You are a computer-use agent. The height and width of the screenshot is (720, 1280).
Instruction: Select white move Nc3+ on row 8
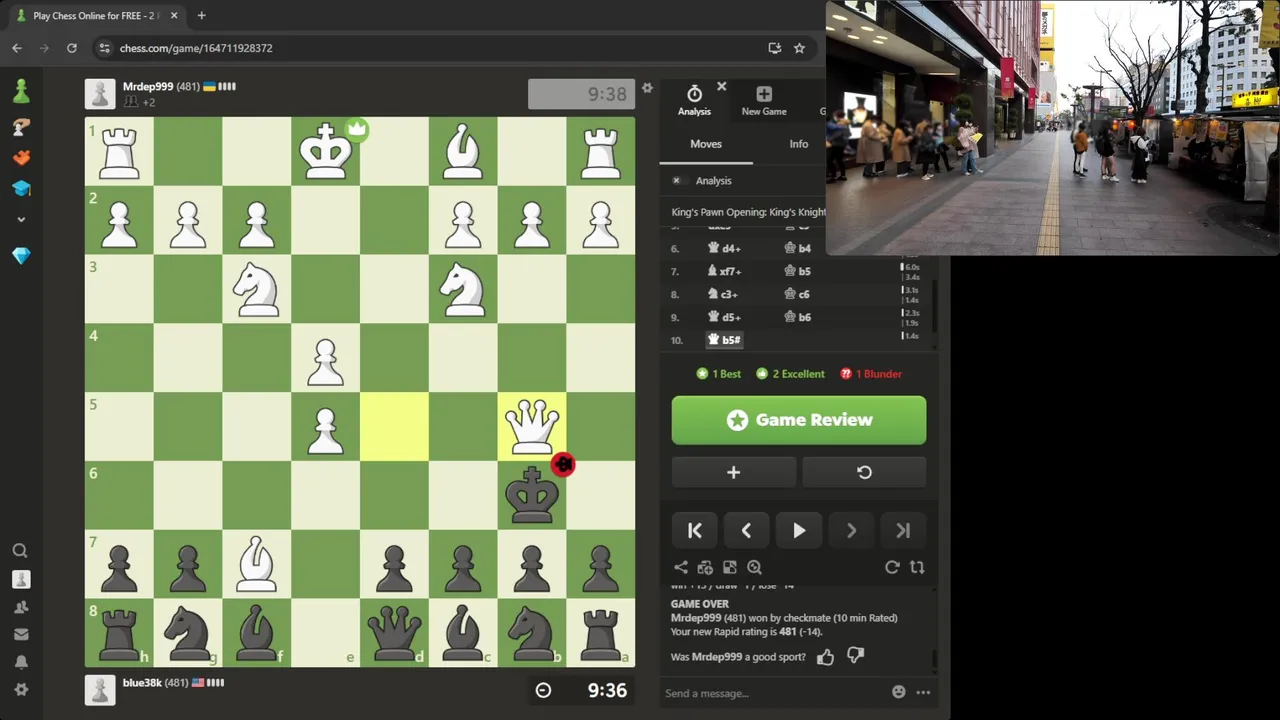[724, 294]
